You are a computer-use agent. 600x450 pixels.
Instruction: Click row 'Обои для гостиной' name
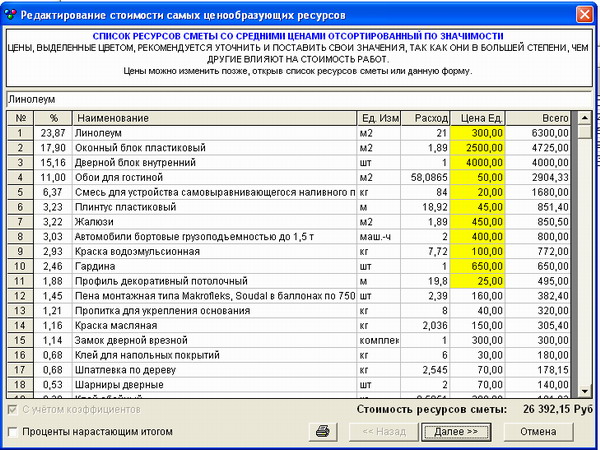(215, 178)
